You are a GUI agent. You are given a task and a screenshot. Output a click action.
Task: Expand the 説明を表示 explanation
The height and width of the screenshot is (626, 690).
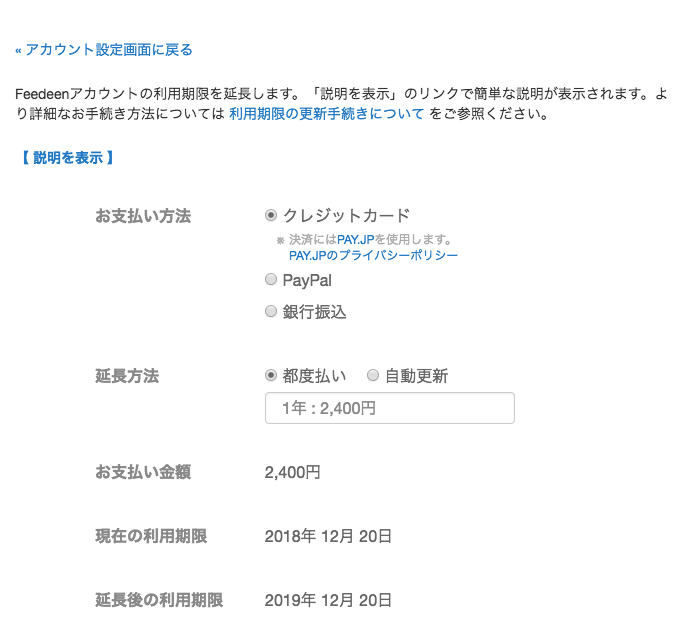click(67, 157)
